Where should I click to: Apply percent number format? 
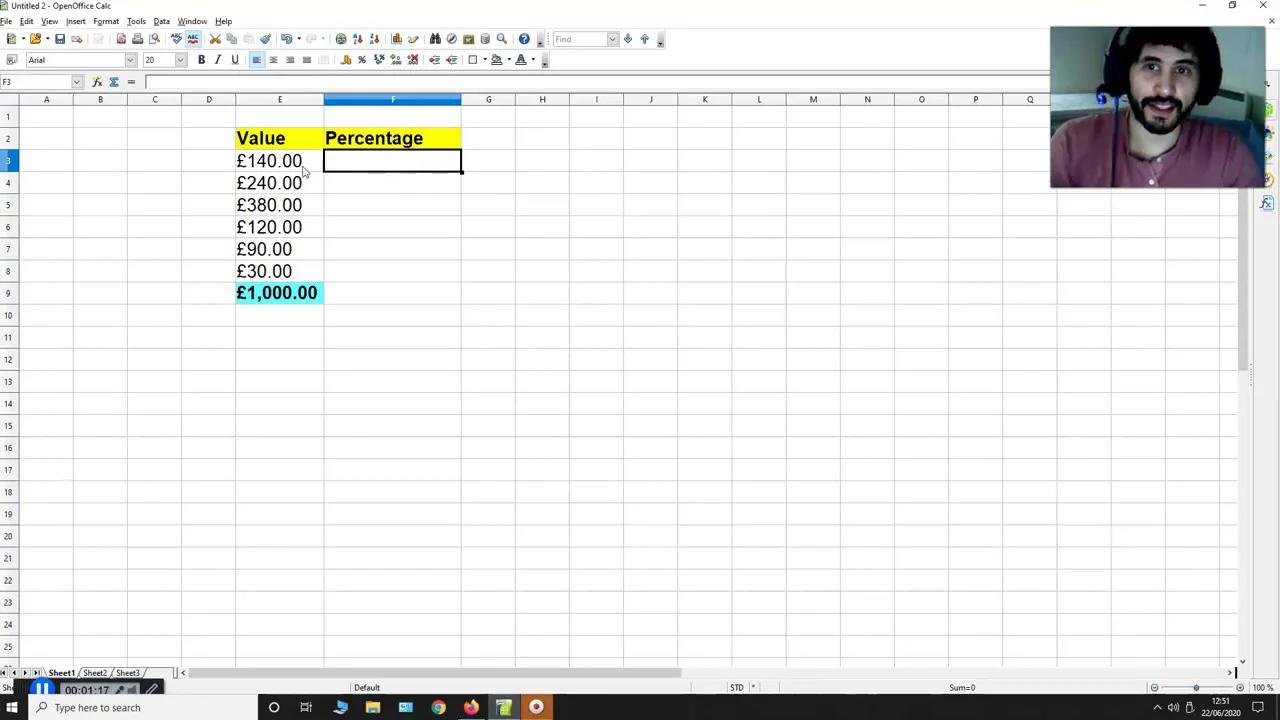pyautogui.click(x=362, y=60)
